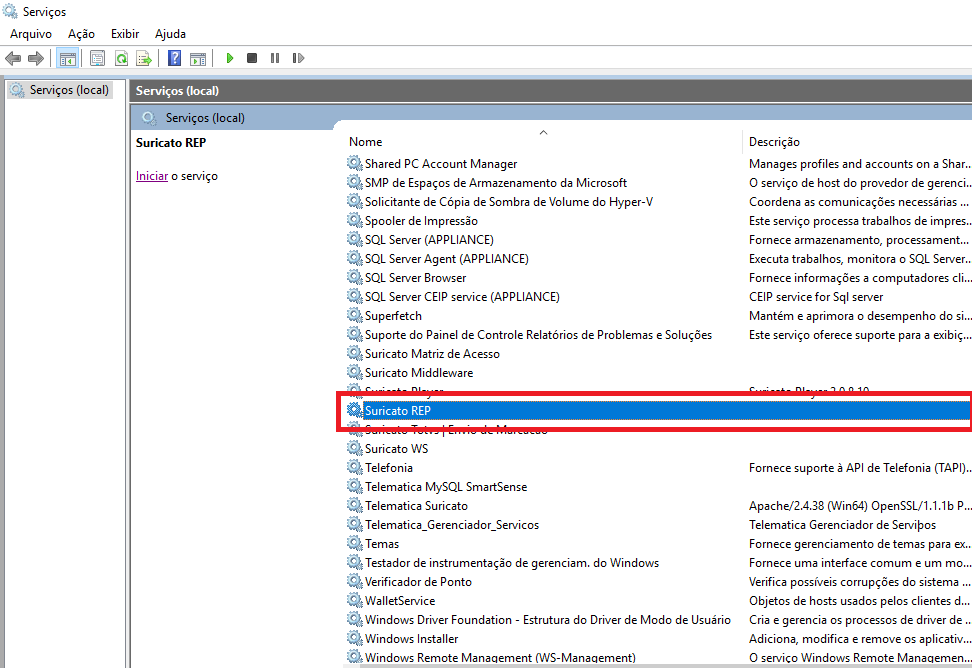Select the Suricato WS service
This screenshot has width=972, height=668.
tap(396, 449)
